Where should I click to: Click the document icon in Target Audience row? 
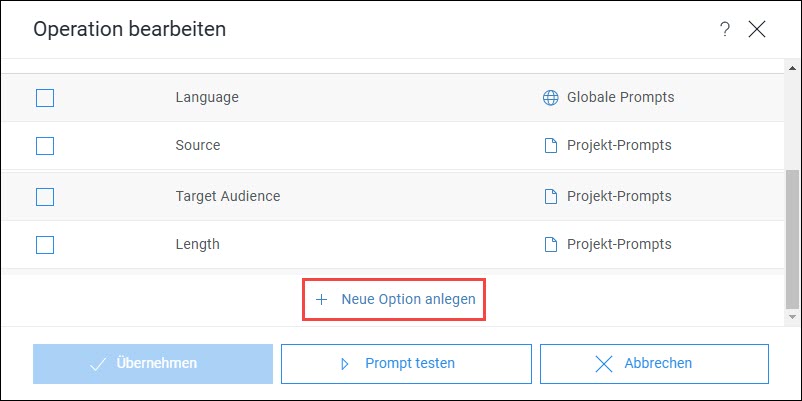550,196
